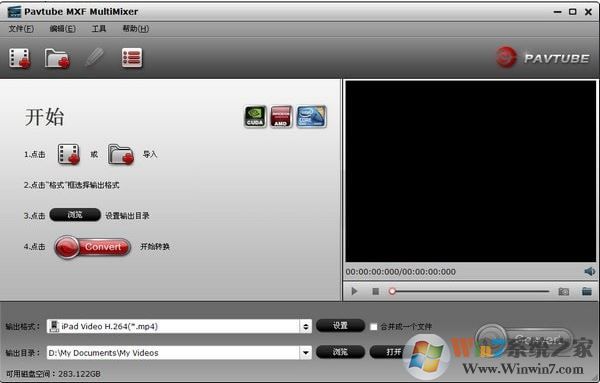Minimize the Pavtube window

pyautogui.click(x=558, y=12)
